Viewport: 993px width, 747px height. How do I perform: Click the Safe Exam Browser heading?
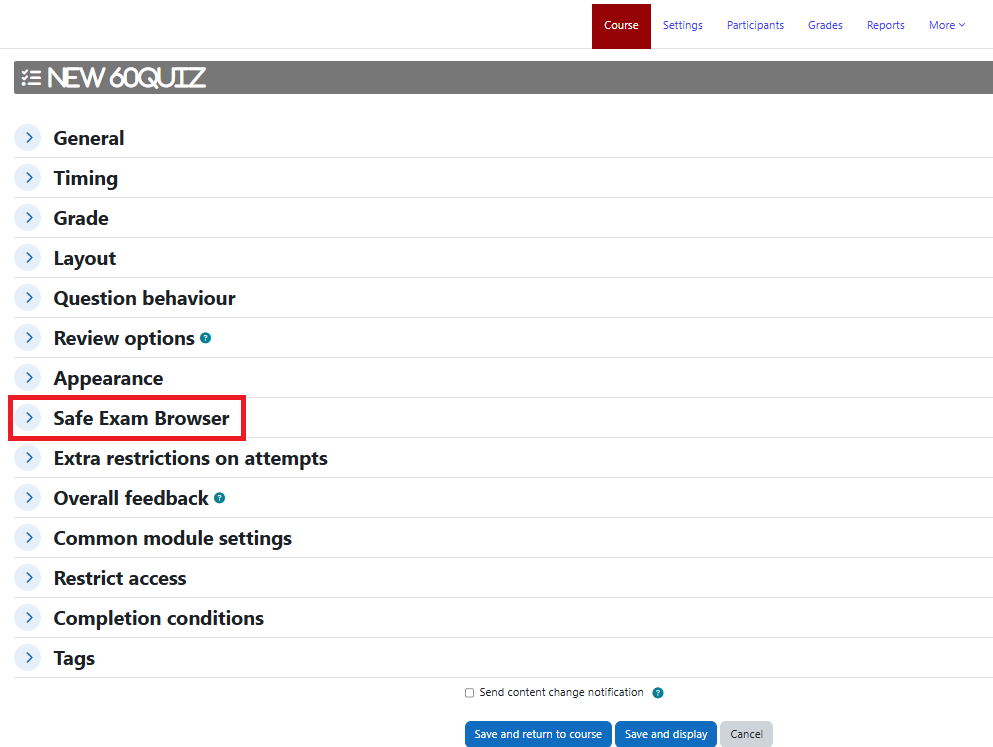tap(141, 418)
